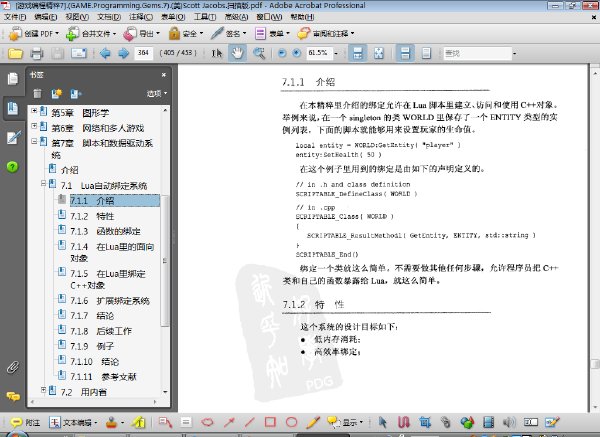Select the red Oval drawing tool

point(292,422)
